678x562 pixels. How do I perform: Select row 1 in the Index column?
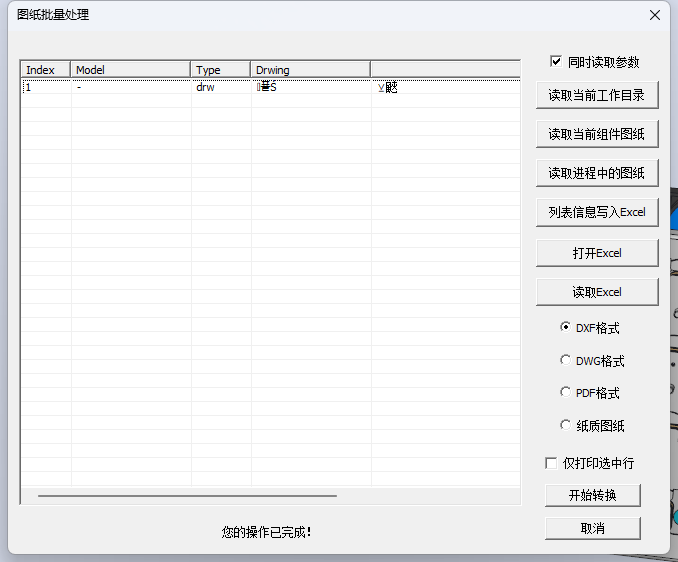pos(46,87)
